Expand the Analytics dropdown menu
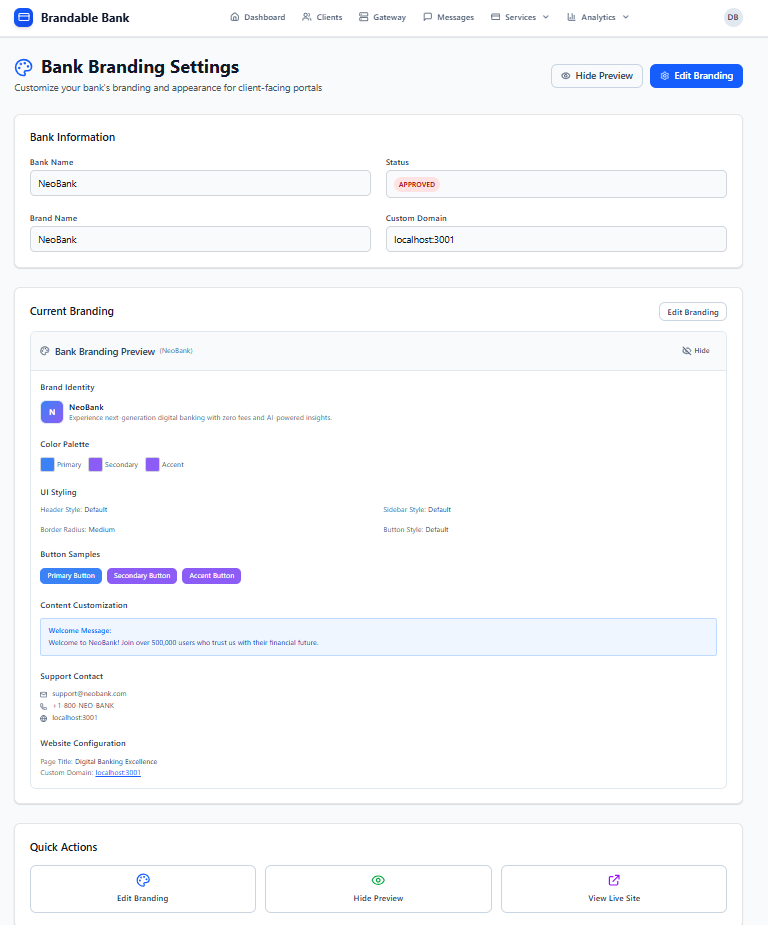Screen dimensions: 768x925 [598, 17]
